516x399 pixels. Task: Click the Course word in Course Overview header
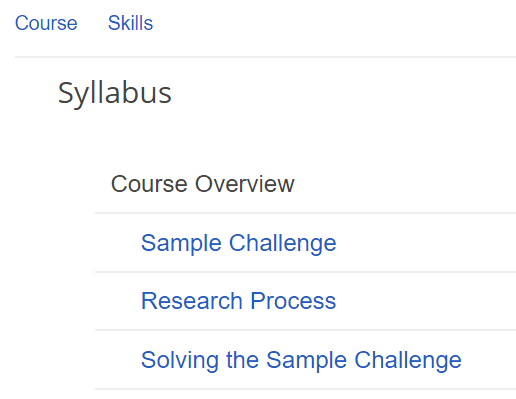coord(149,184)
